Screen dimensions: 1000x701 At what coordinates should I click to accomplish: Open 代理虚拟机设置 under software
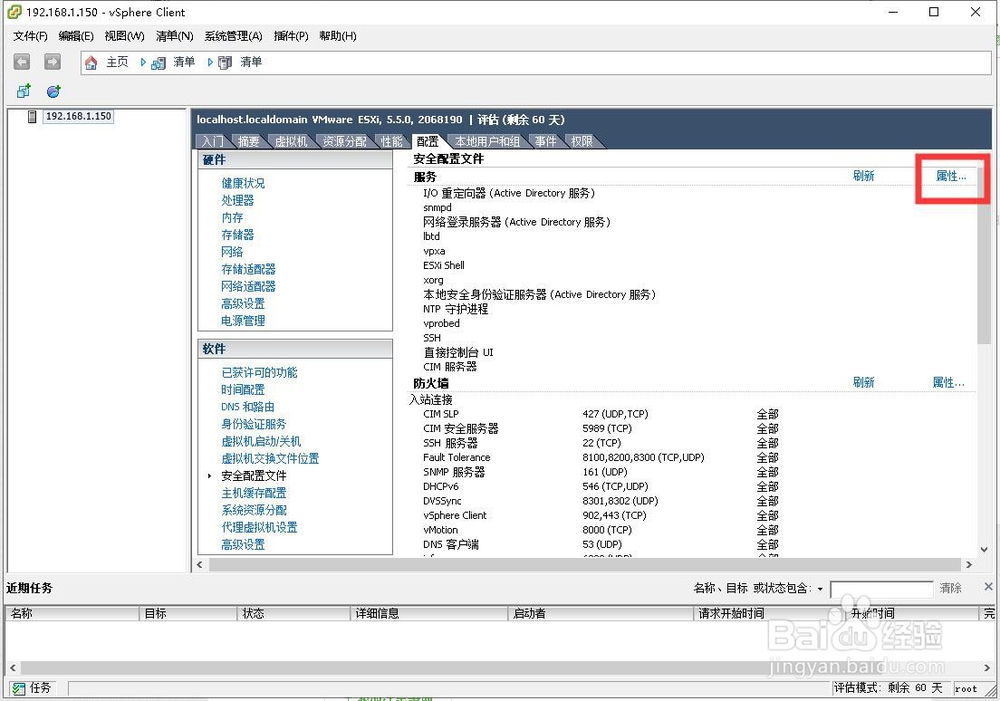pyautogui.click(x=259, y=528)
